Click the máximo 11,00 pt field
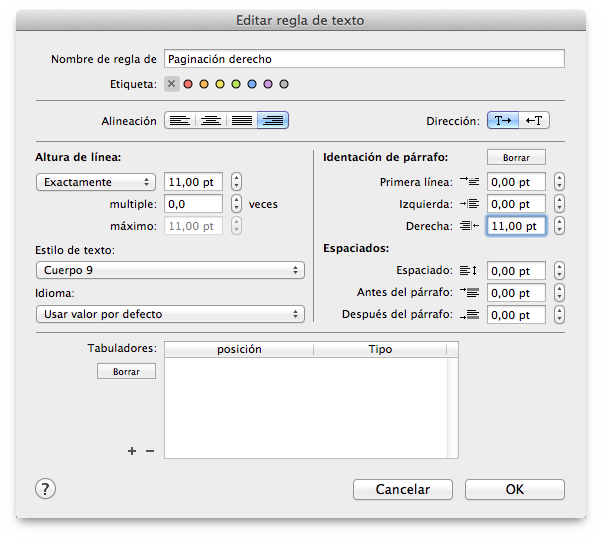The height and width of the screenshot is (540, 602). [194, 226]
